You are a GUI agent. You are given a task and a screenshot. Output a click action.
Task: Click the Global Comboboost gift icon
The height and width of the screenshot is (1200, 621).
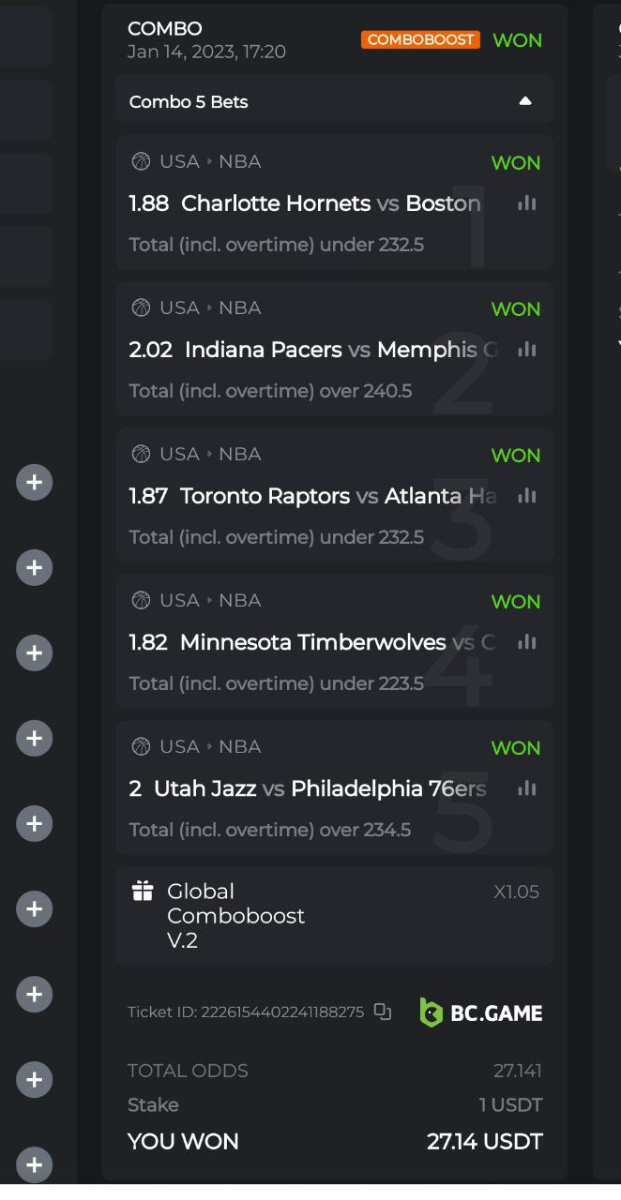(142, 890)
